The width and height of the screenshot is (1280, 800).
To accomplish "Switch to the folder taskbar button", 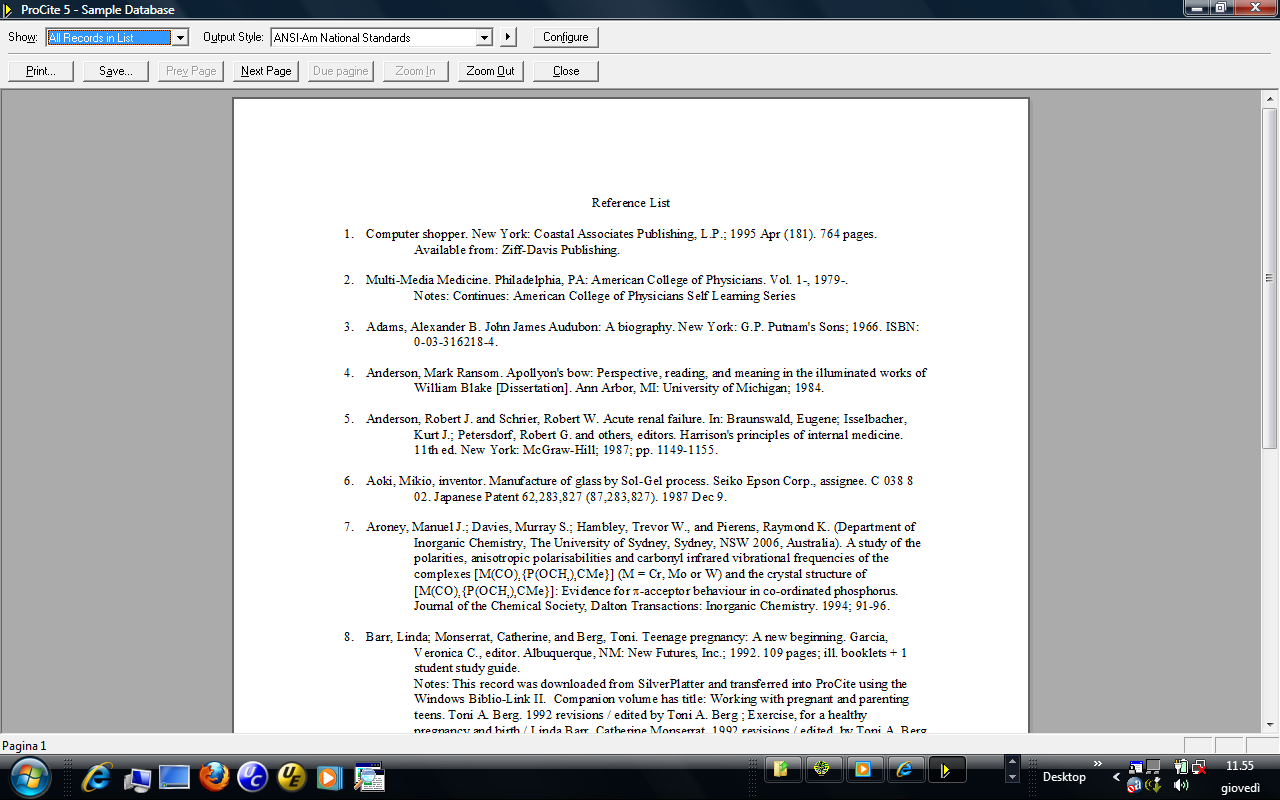I will click(783, 769).
